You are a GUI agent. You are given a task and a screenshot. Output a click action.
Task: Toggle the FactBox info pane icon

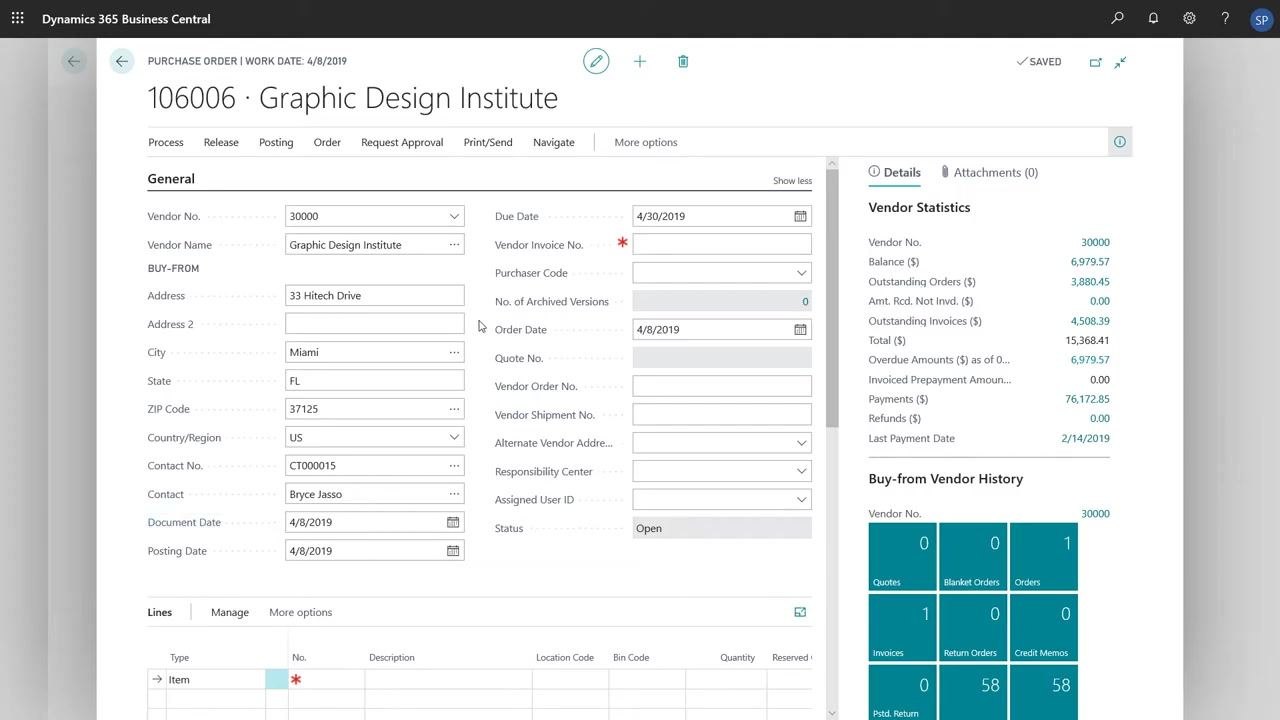point(1120,142)
